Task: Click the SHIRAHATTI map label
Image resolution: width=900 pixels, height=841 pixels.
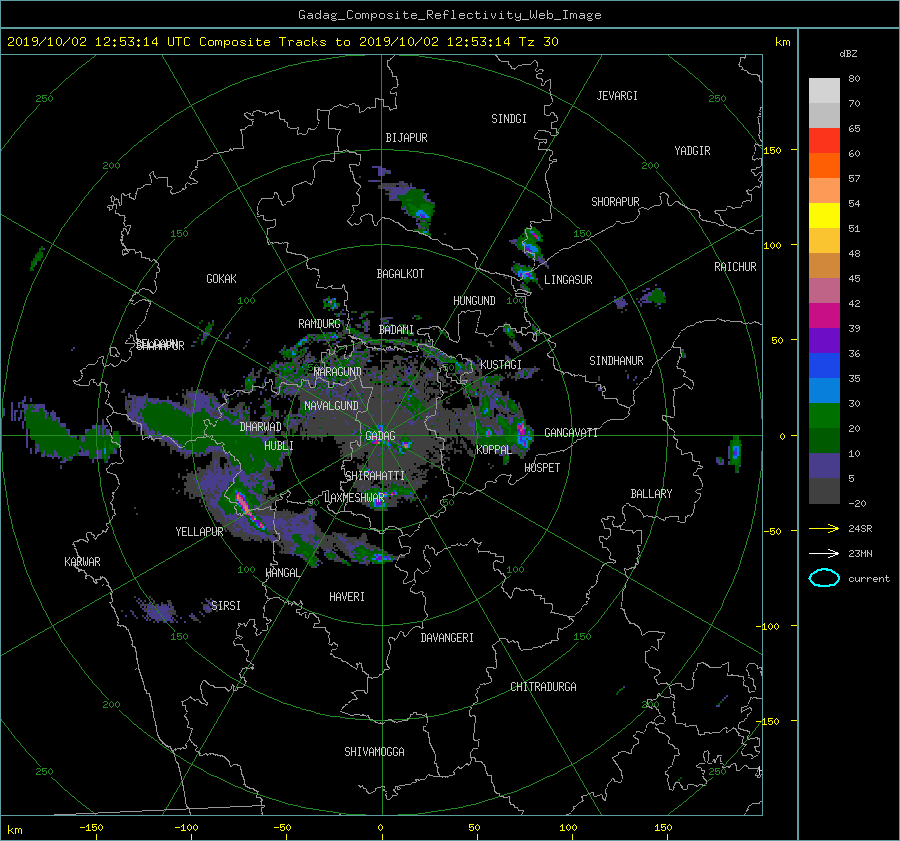Action: click(375, 476)
